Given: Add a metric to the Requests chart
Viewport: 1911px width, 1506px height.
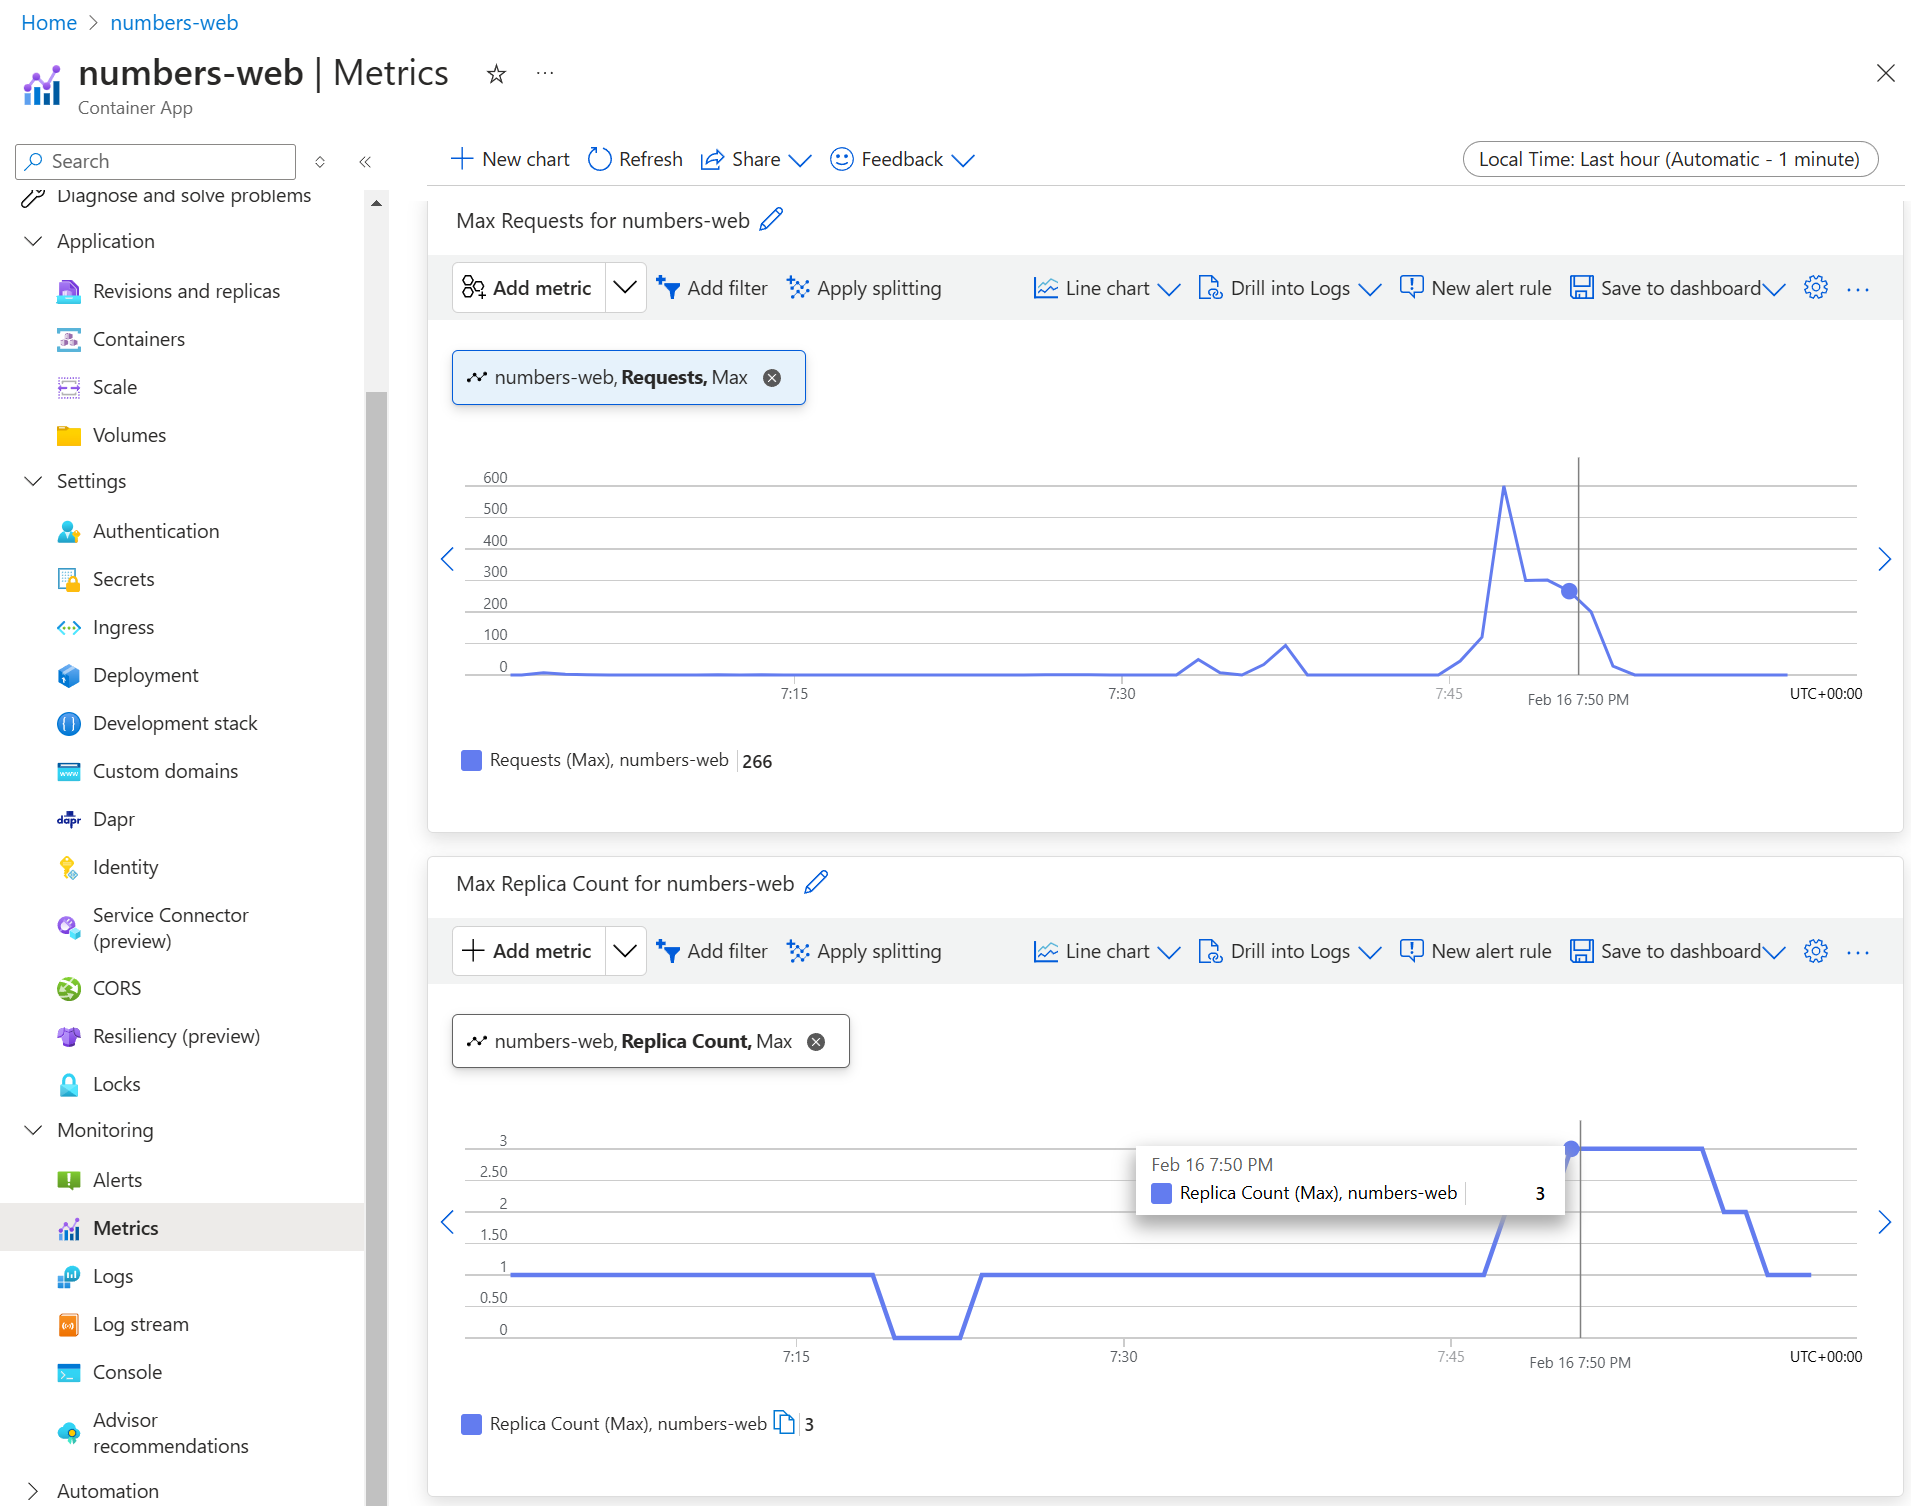Looking at the screenshot, I should [x=529, y=288].
